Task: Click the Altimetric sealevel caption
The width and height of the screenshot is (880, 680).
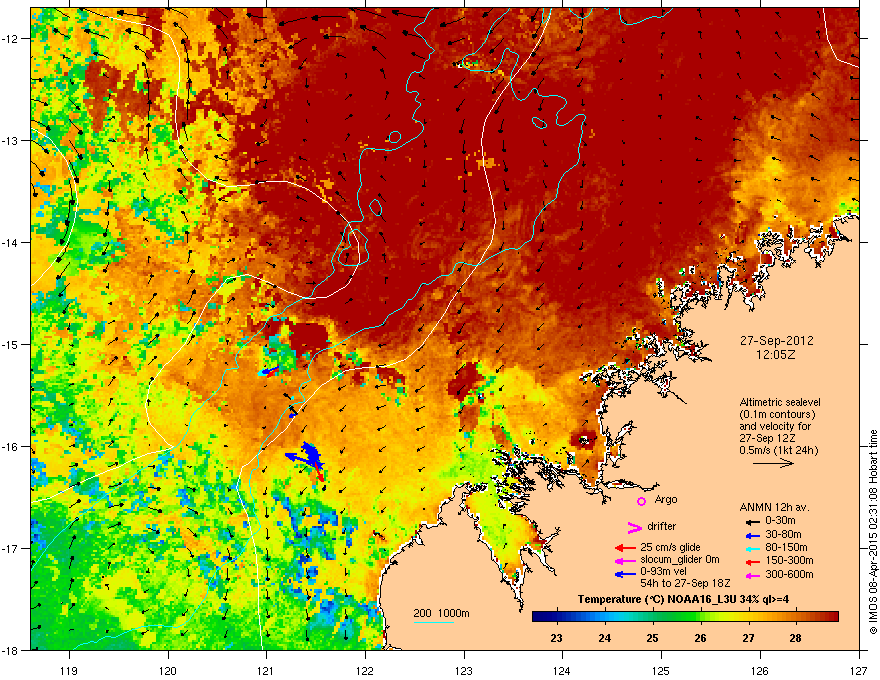Action: tap(780, 403)
